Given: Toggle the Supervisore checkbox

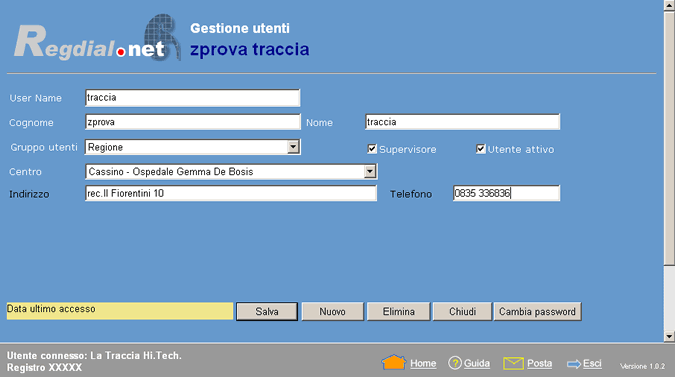Looking at the screenshot, I should (372, 149).
